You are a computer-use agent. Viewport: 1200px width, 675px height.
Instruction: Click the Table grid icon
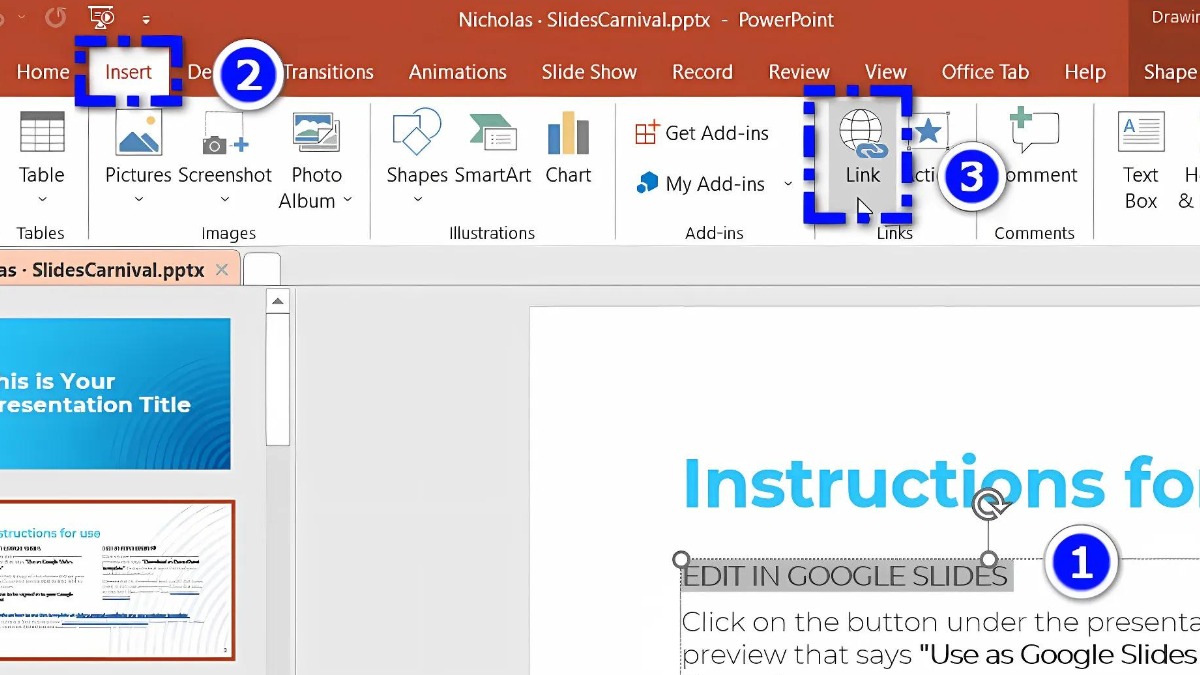[42, 132]
